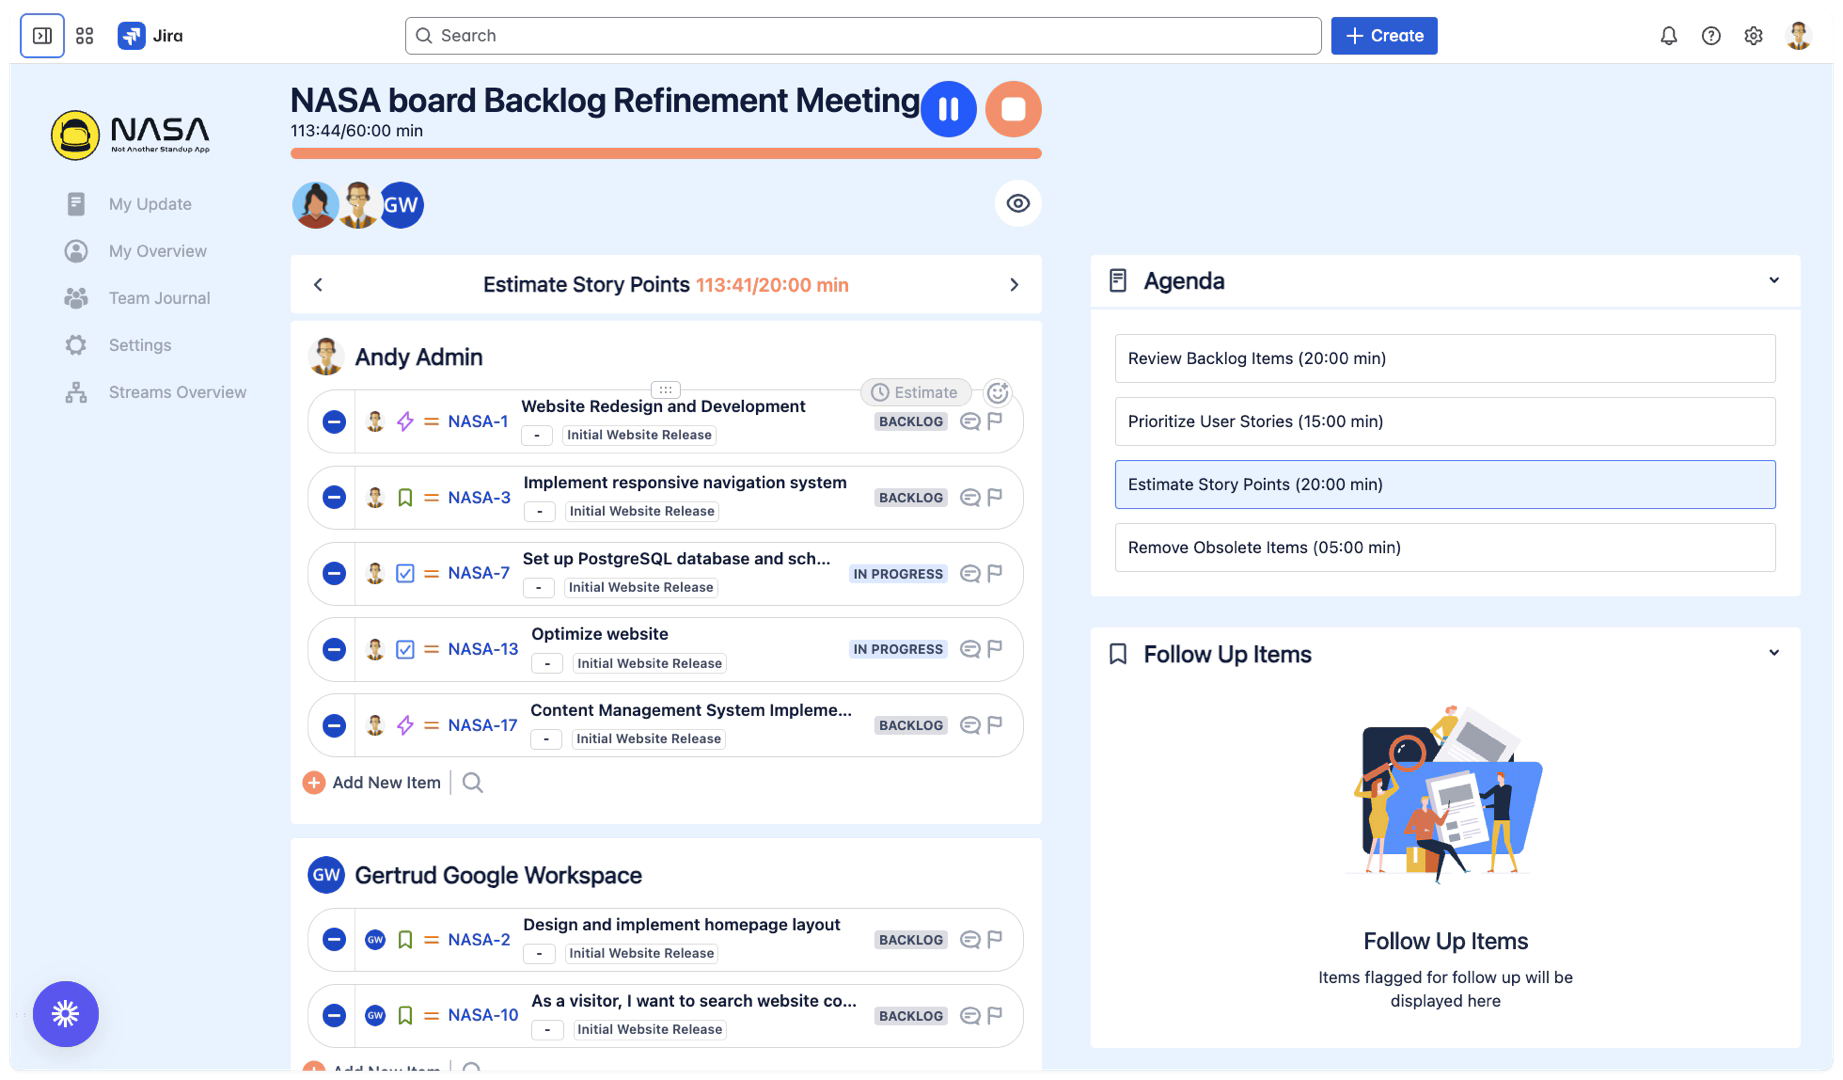Open story points dropdown for NASA-10
1843x1080 pixels.
pos(547,1030)
